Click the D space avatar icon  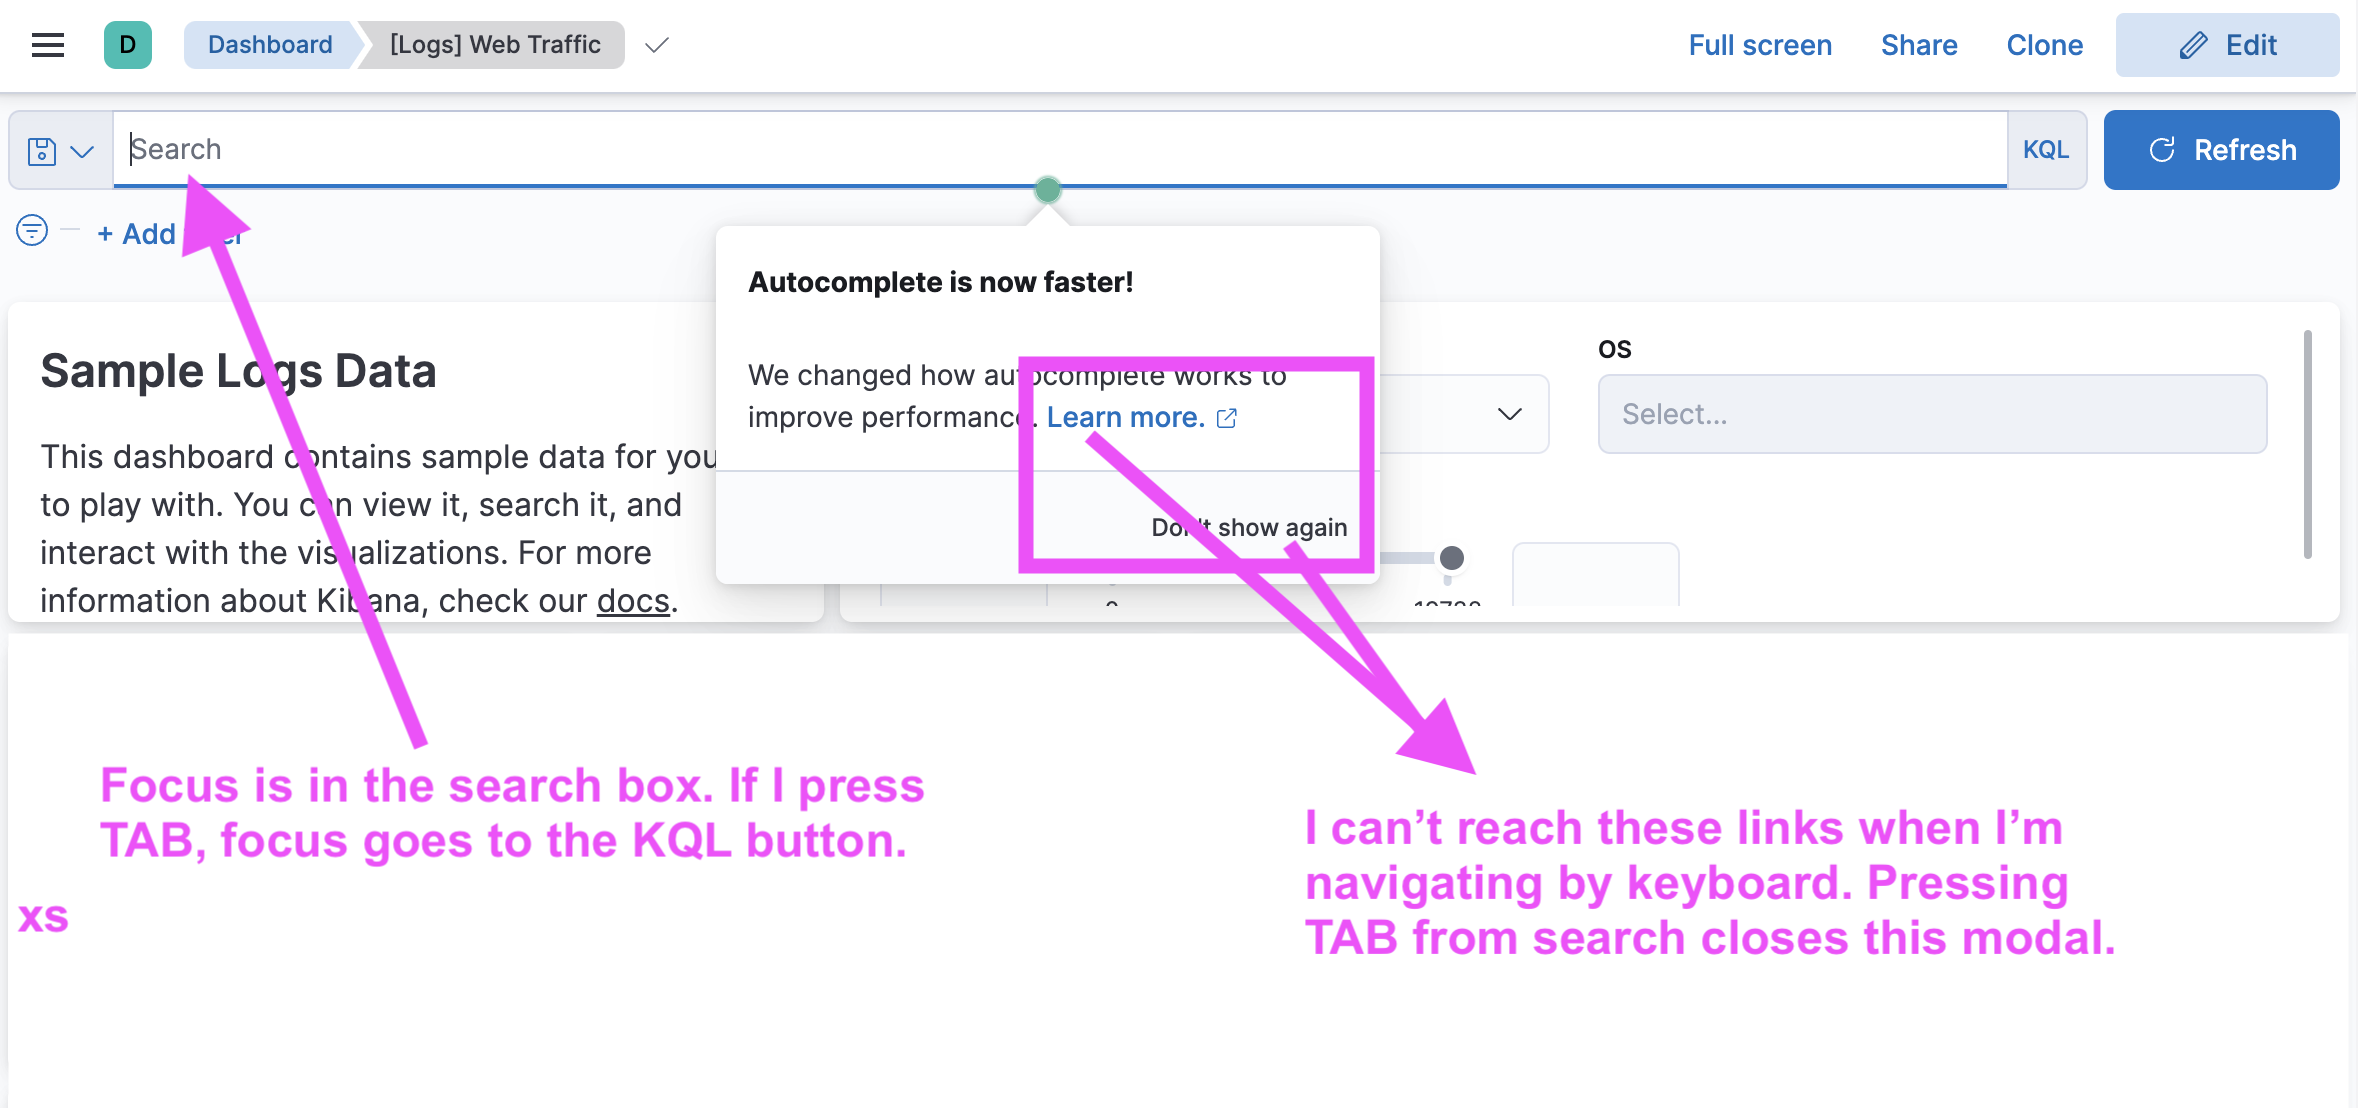tap(126, 45)
